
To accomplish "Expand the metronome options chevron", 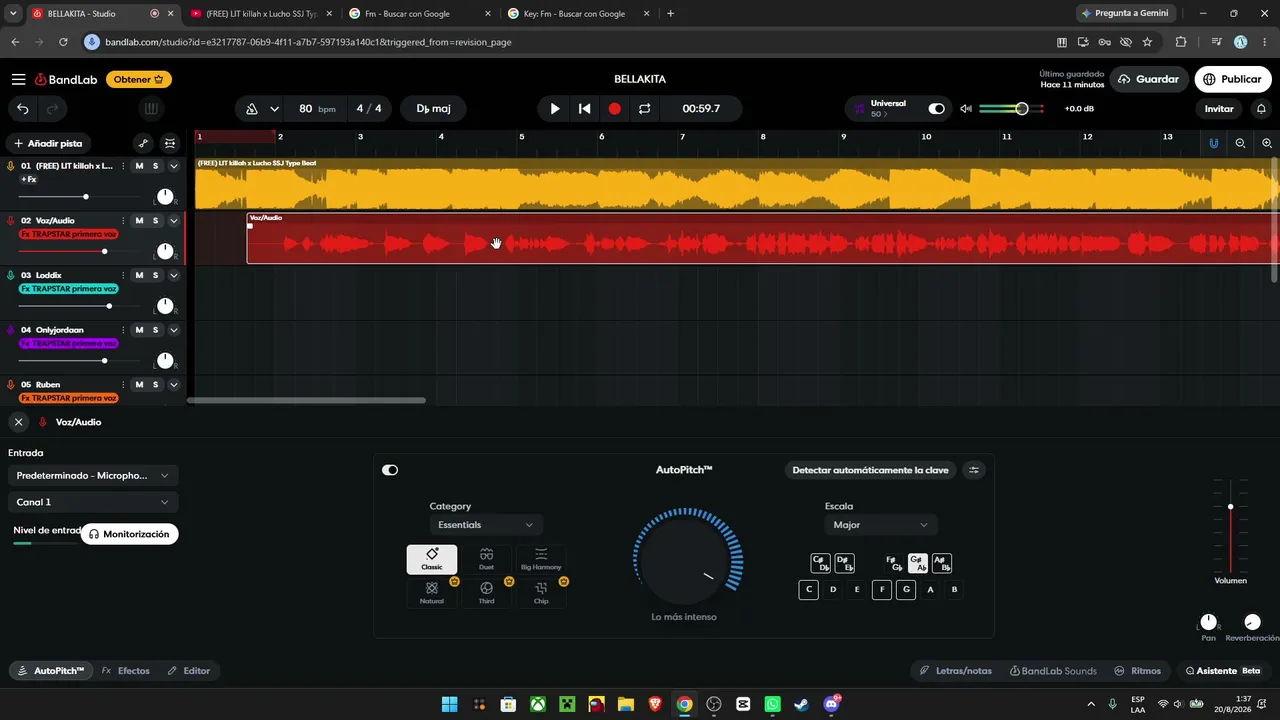I will pyautogui.click(x=274, y=109).
